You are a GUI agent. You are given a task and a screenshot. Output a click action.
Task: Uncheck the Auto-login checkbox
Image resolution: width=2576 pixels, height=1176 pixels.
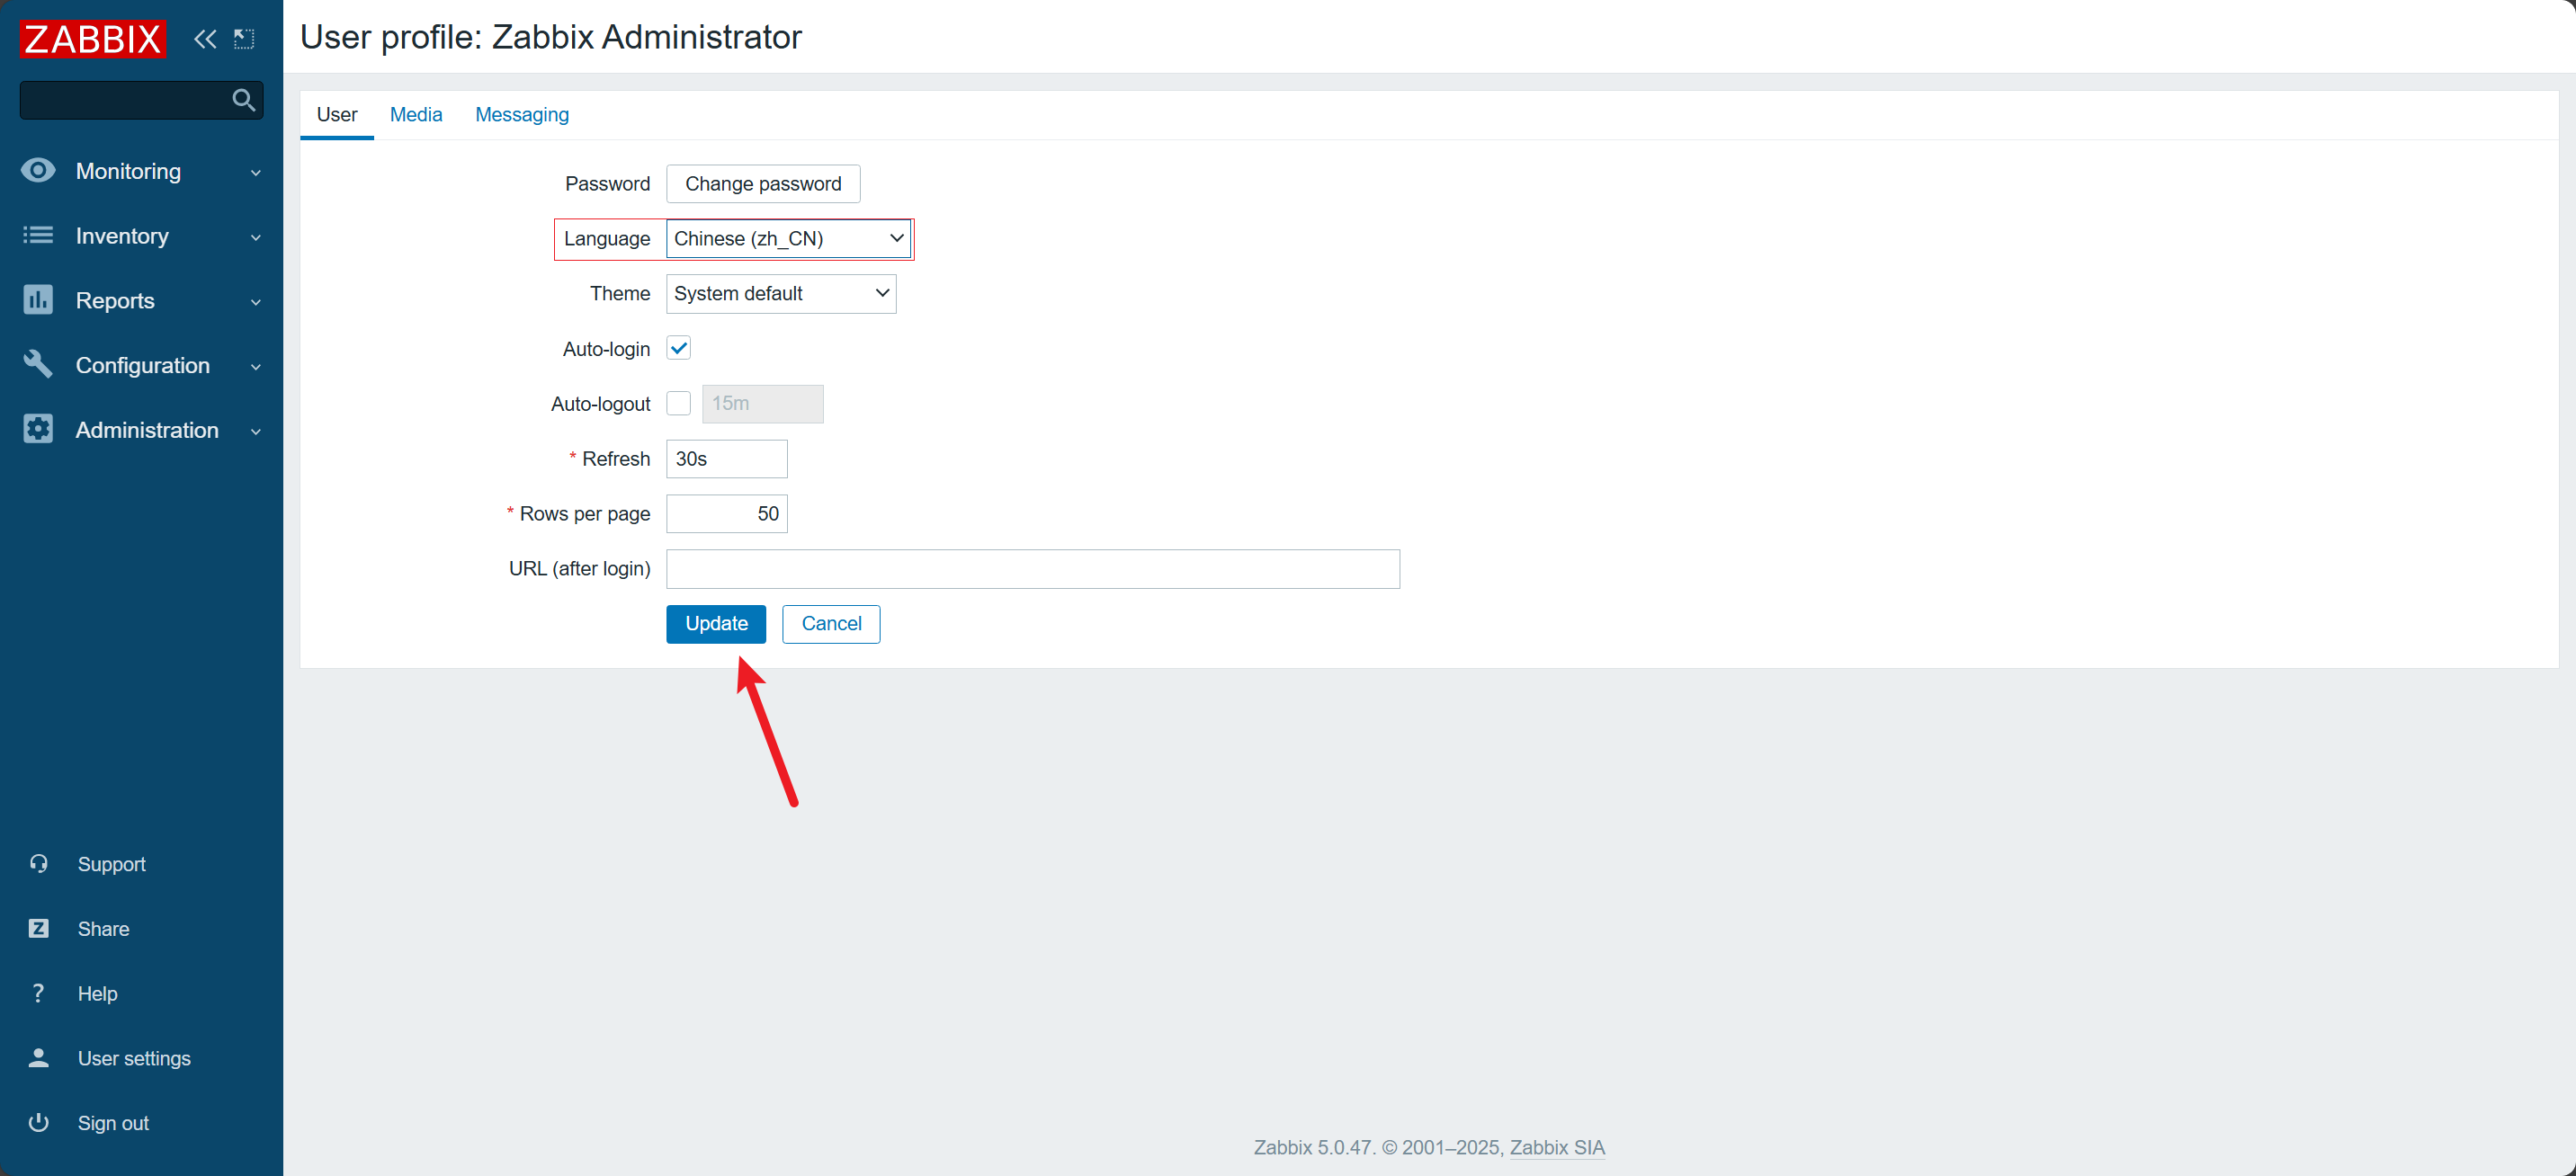pos(678,348)
